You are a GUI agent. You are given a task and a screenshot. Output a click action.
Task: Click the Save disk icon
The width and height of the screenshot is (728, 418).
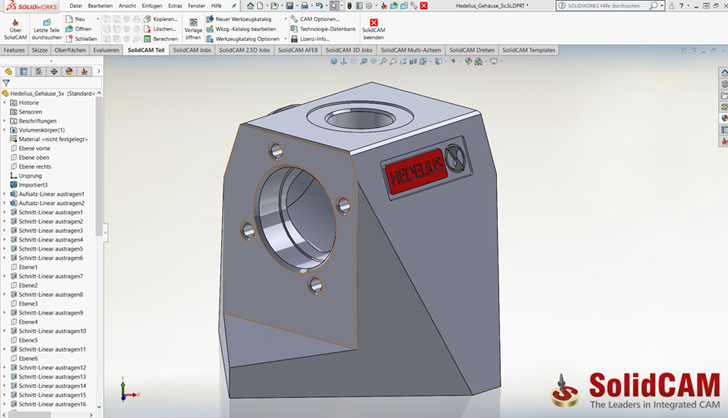tap(290, 6)
